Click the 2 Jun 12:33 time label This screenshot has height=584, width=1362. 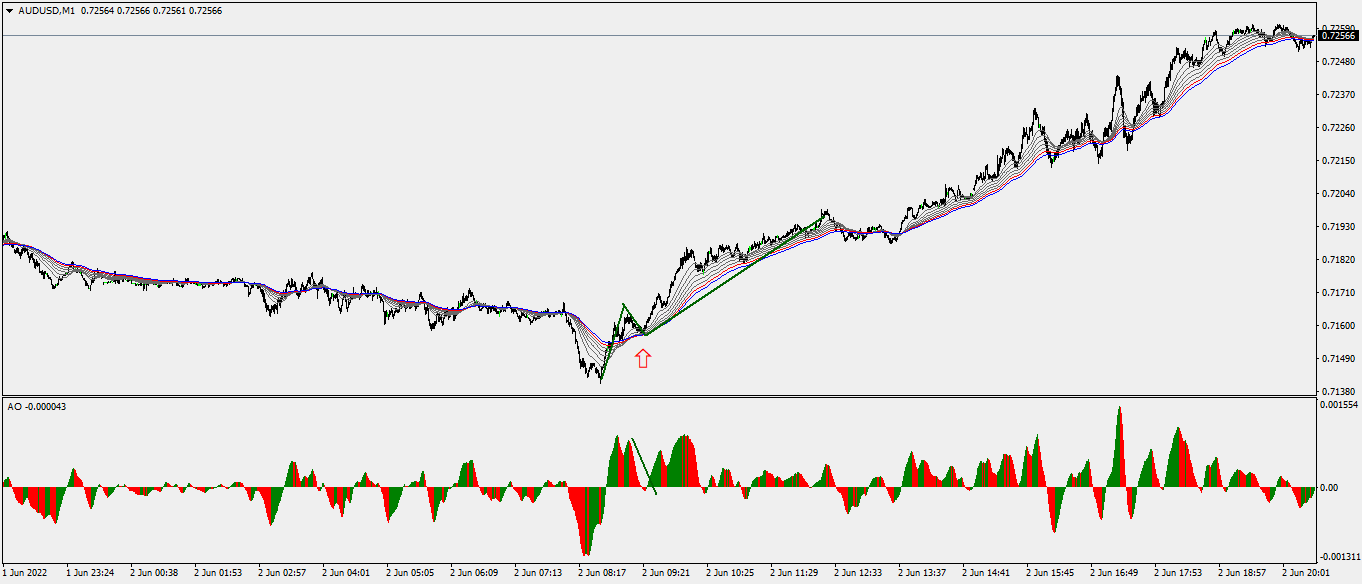click(857, 574)
